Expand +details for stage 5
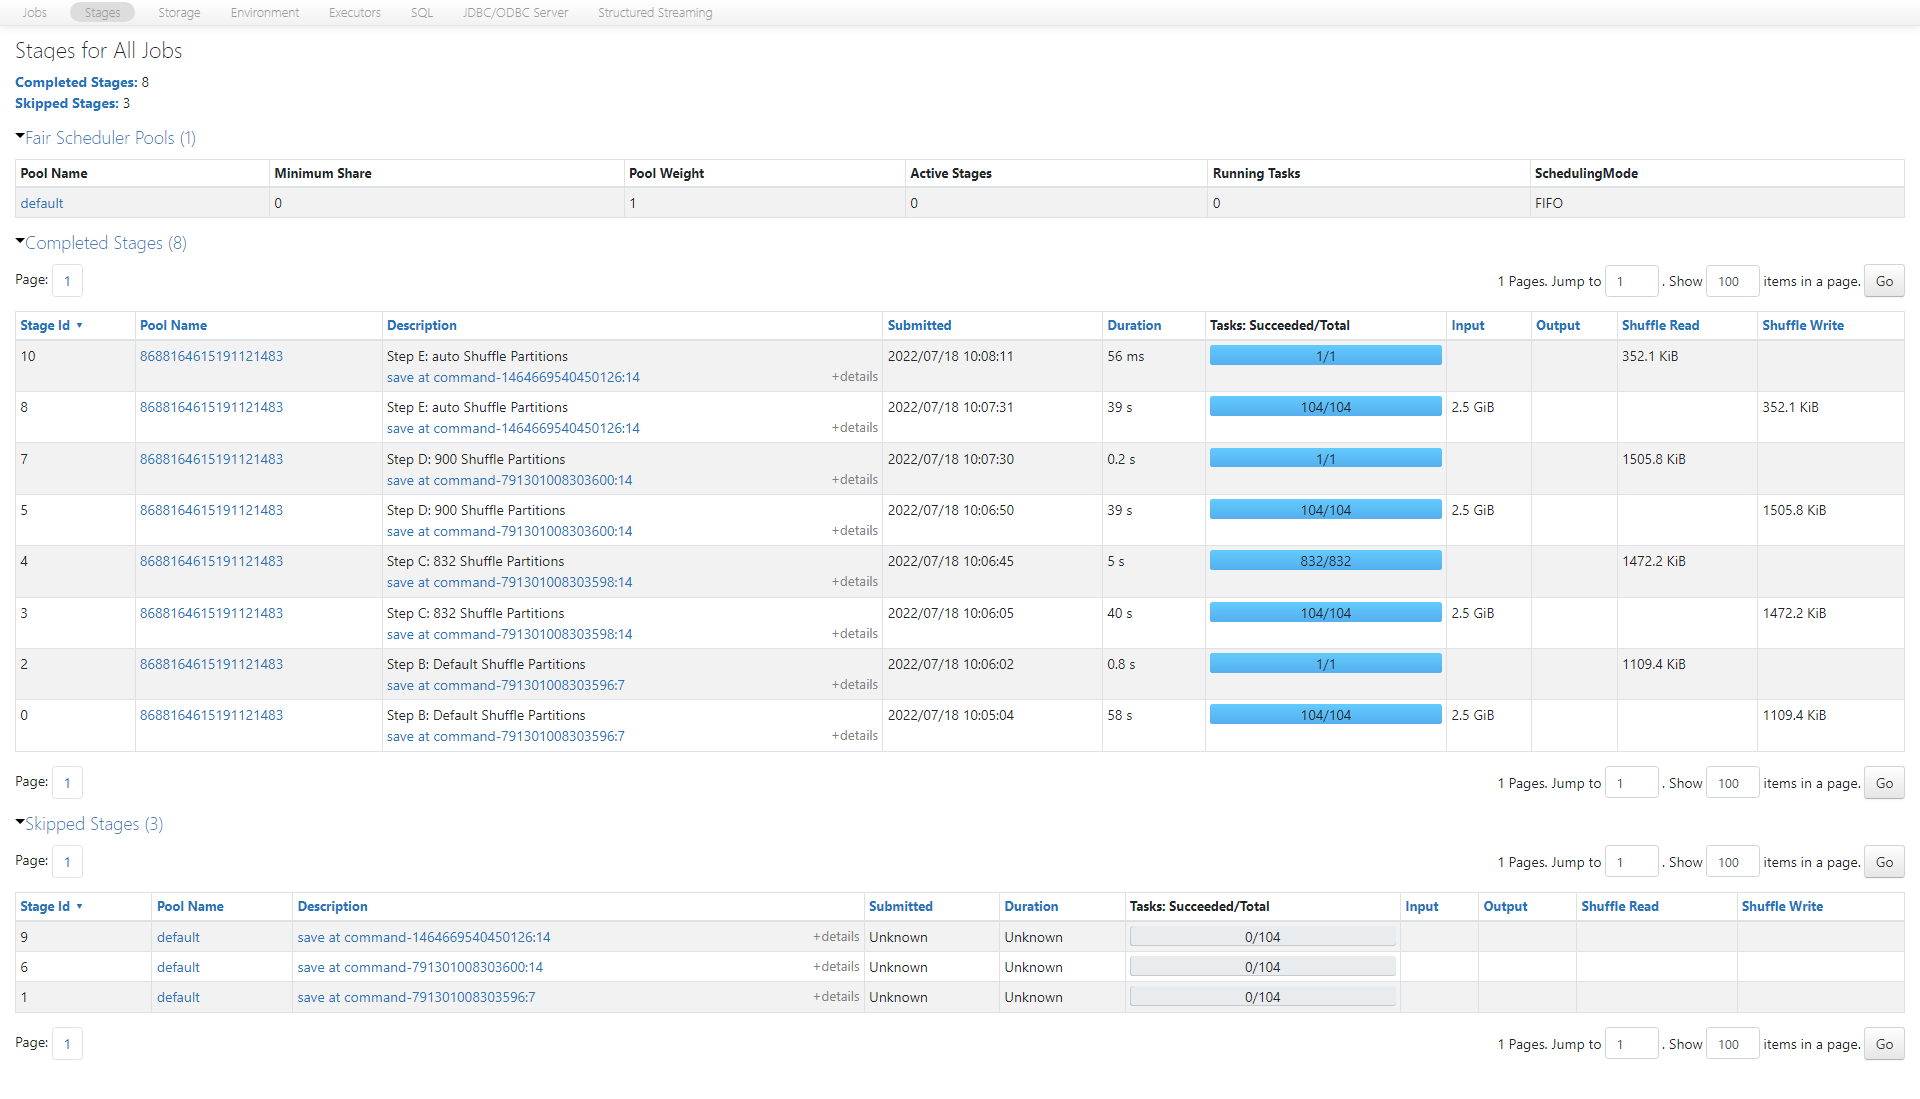This screenshot has height=1099, width=1920. point(854,531)
